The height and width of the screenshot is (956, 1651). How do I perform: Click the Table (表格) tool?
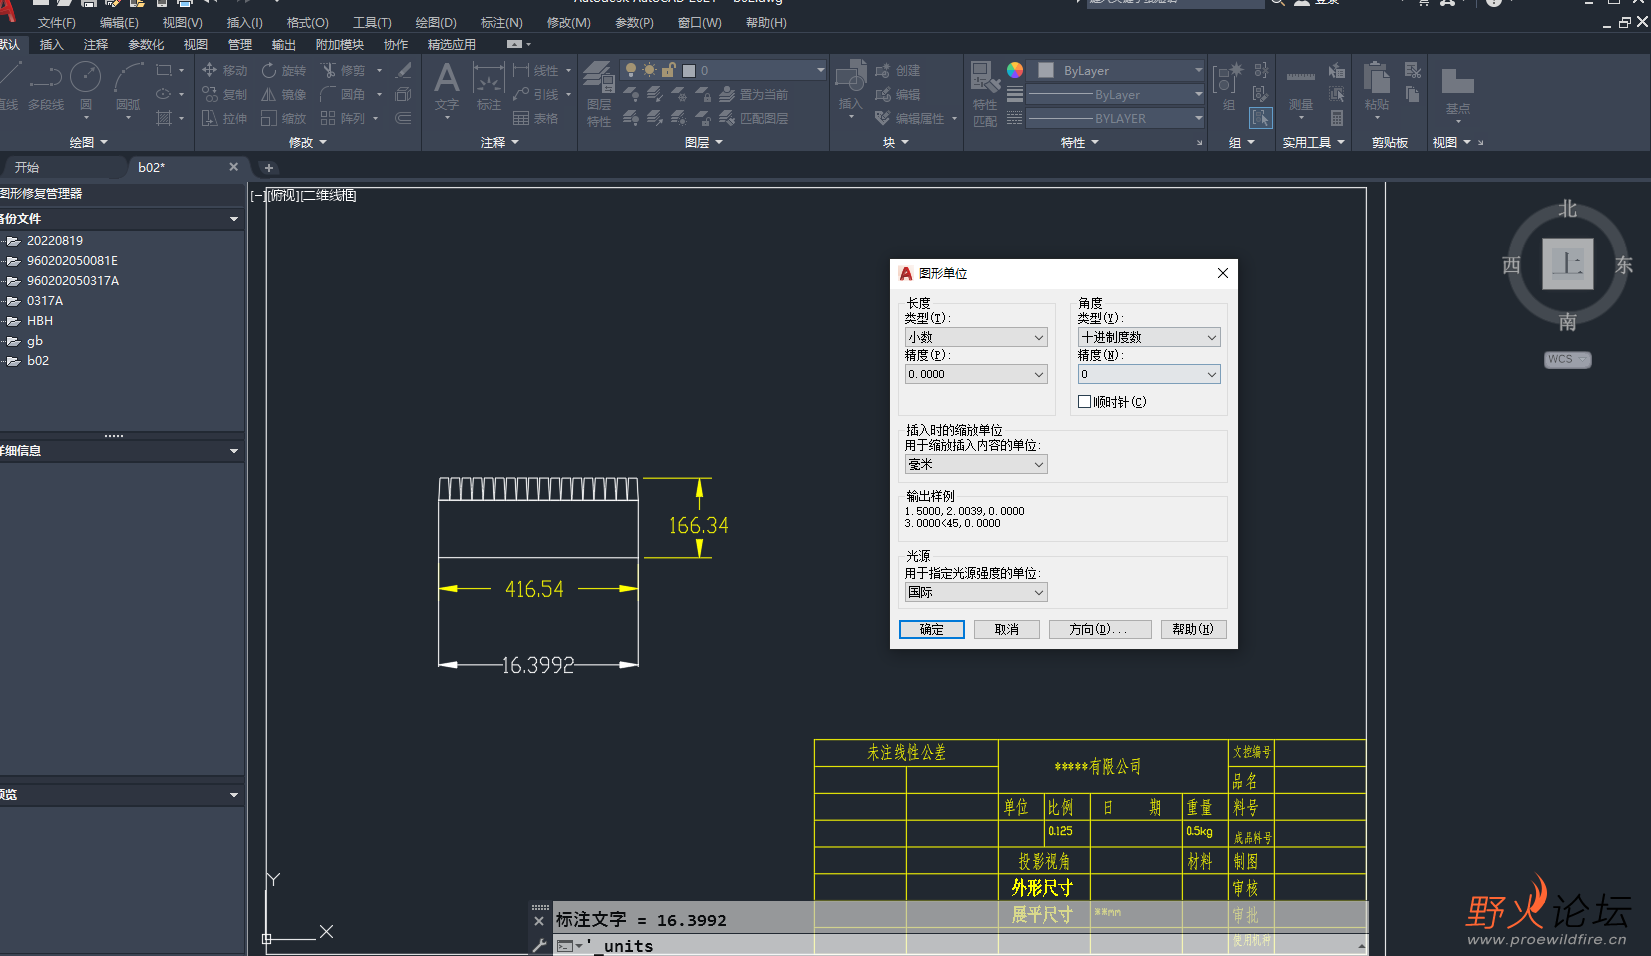(x=535, y=118)
